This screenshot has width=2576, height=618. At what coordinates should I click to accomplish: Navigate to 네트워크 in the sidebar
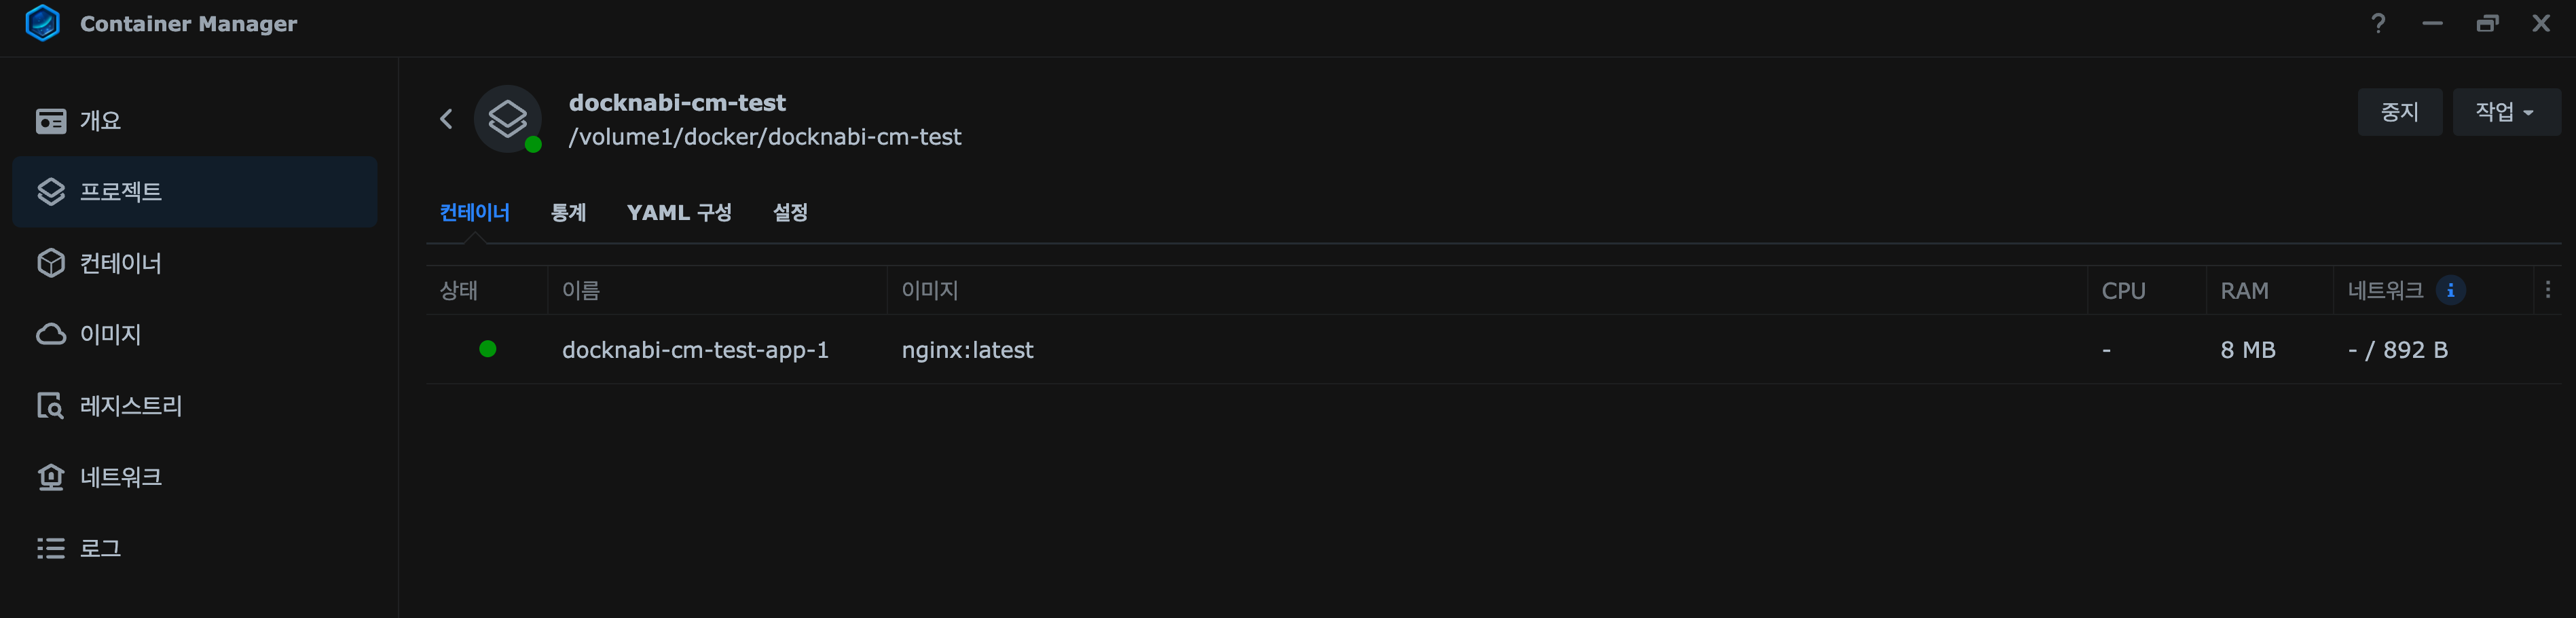tap(120, 477)
